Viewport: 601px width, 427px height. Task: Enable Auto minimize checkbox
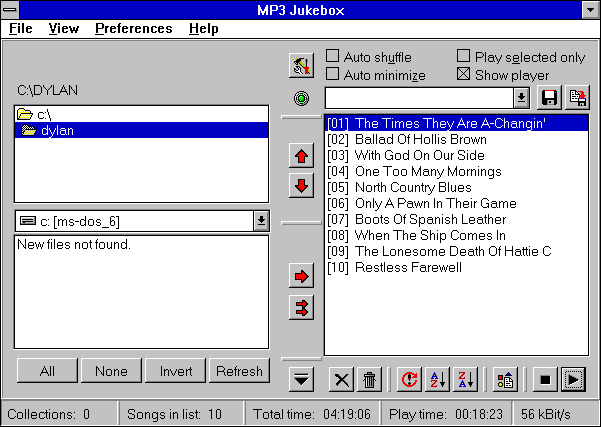pos(376,75)
